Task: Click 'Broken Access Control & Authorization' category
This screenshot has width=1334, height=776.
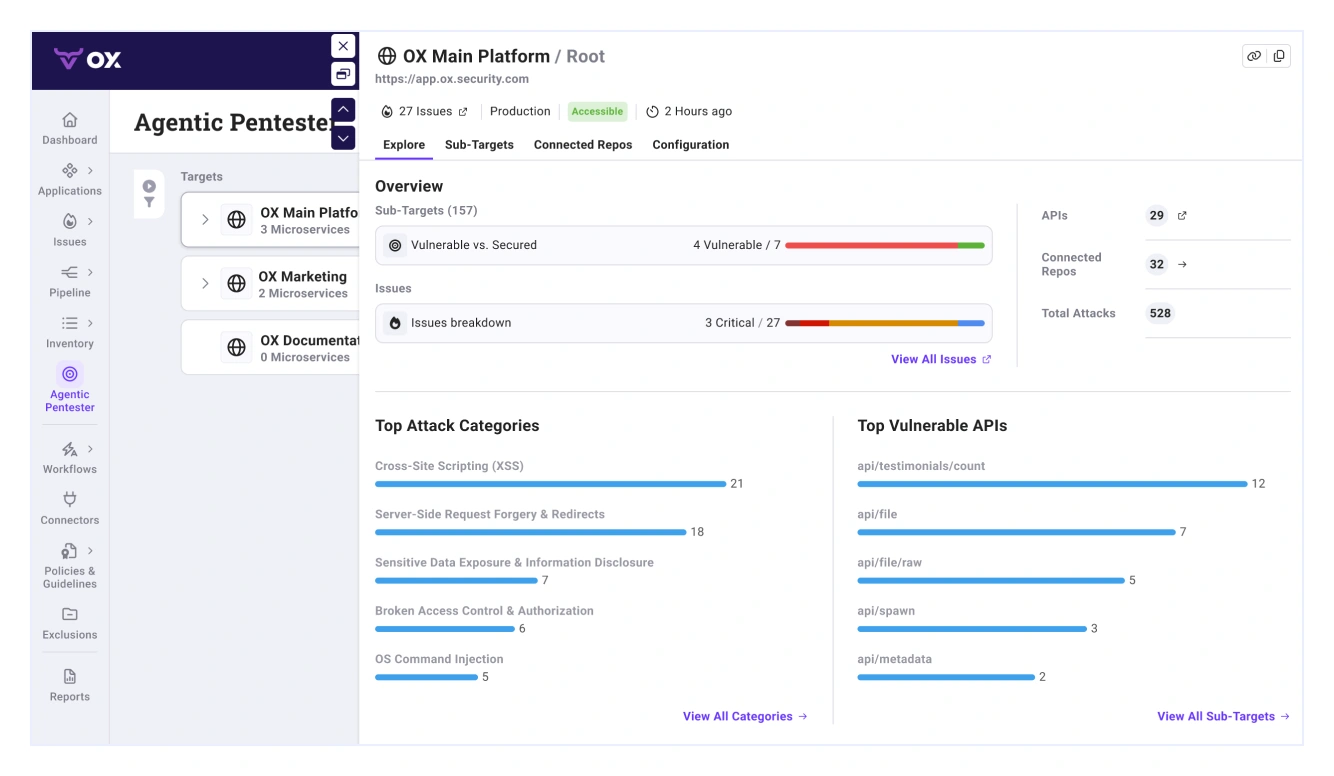Action: point(484,611)
